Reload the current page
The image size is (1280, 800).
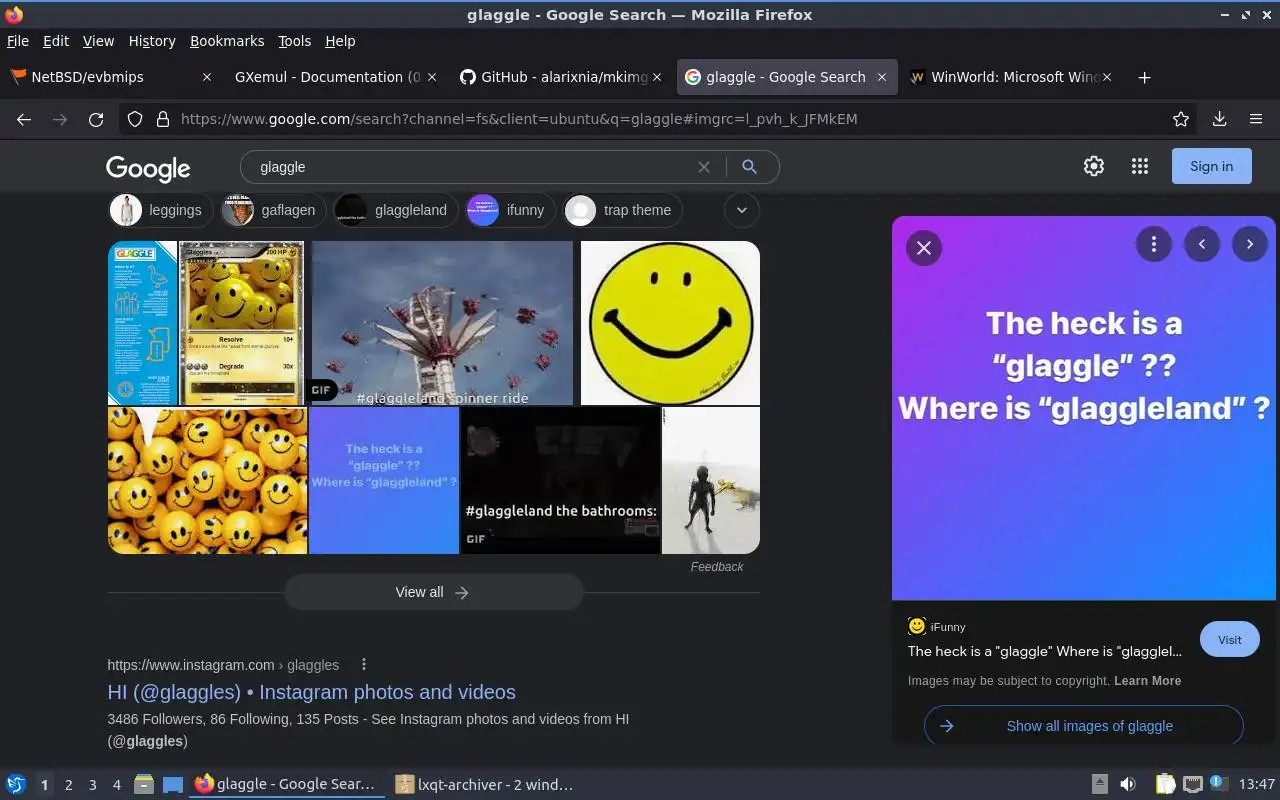[96, 119]
